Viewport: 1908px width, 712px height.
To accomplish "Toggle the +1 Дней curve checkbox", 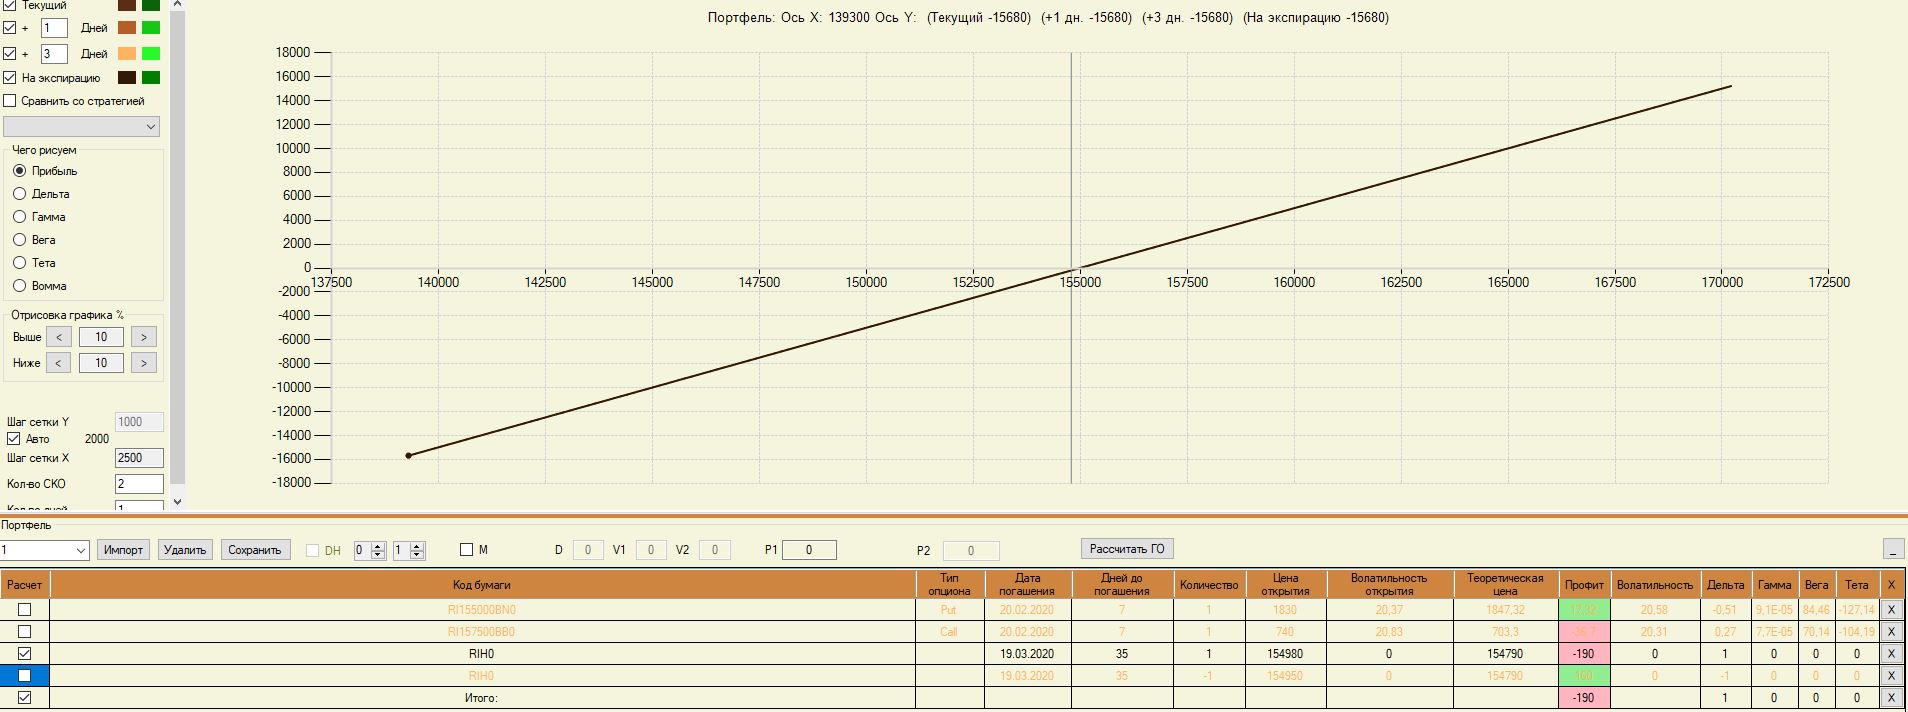I will click(x=10, y=28).
